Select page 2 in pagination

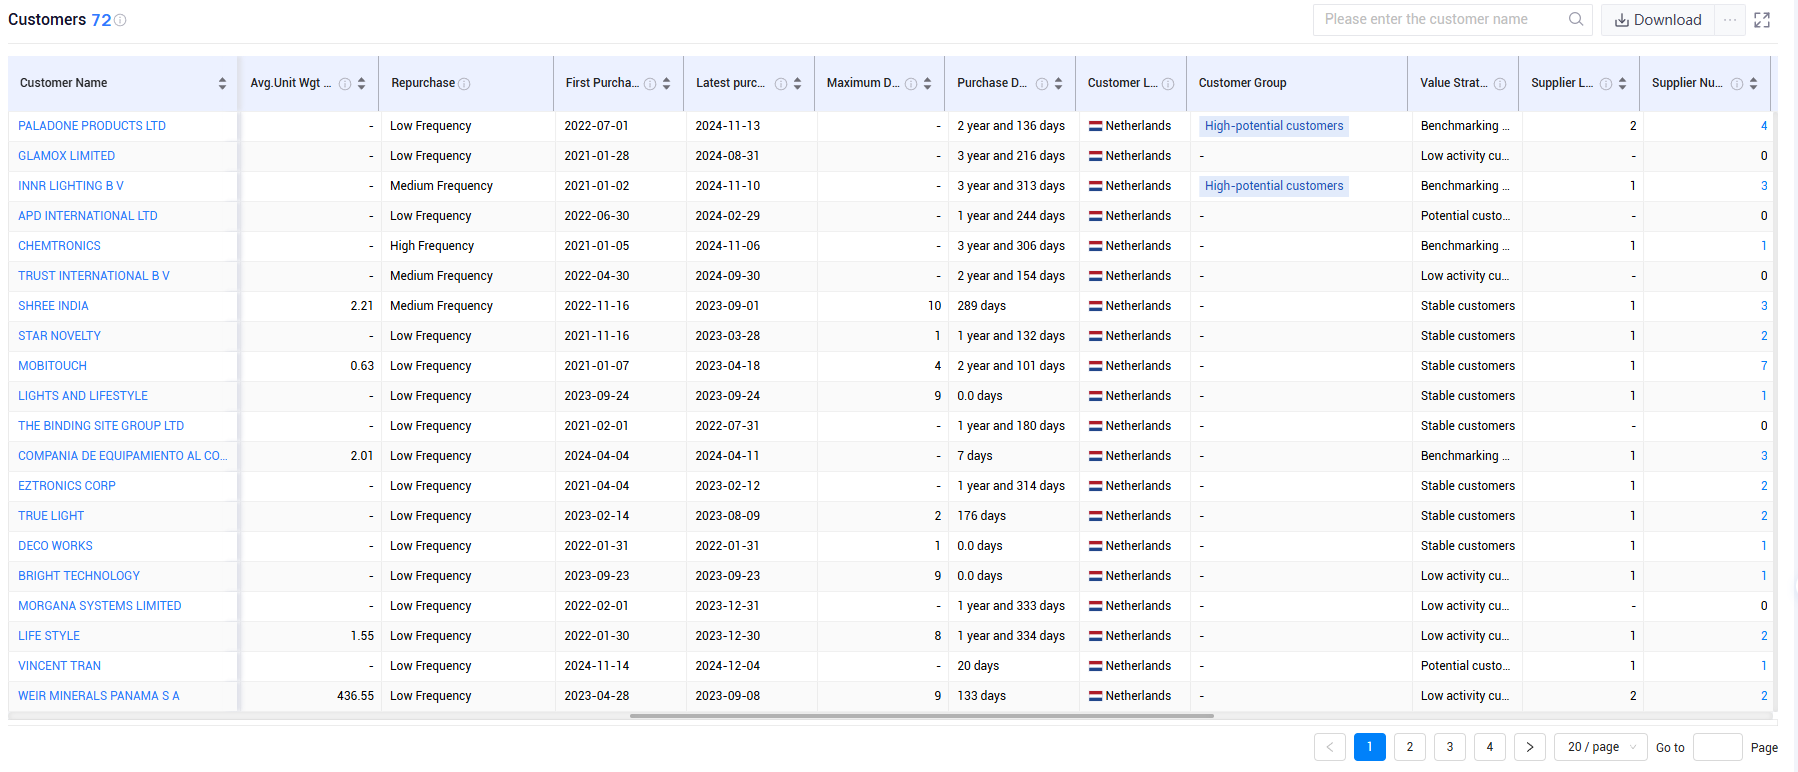[x=1410, y=747]
